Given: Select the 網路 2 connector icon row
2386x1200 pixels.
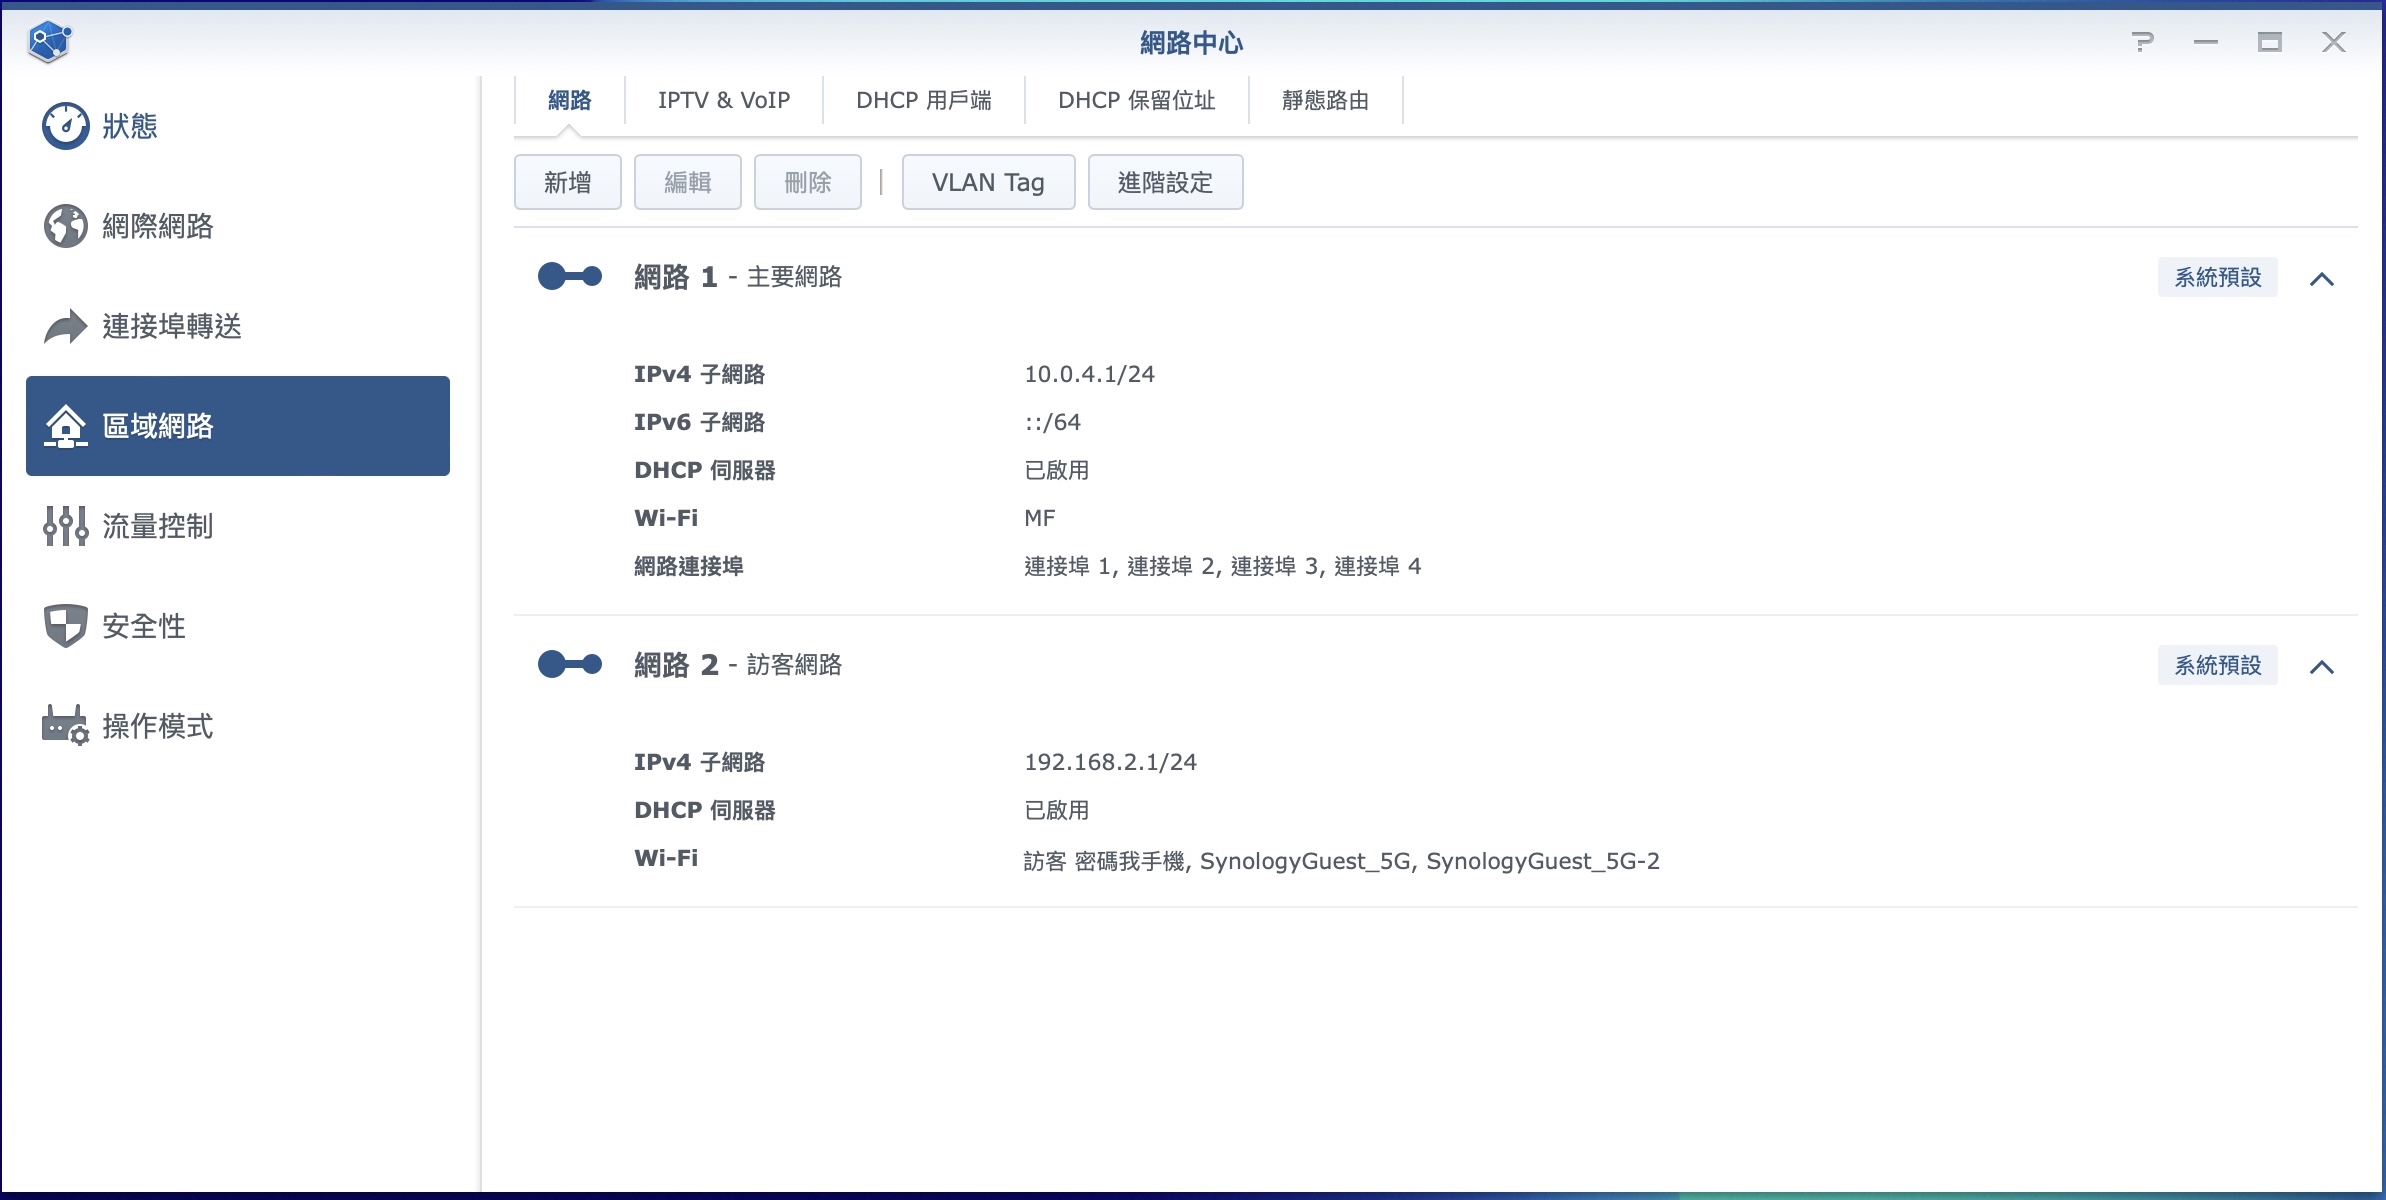Looking at the screenshot, I should (570, 664).
